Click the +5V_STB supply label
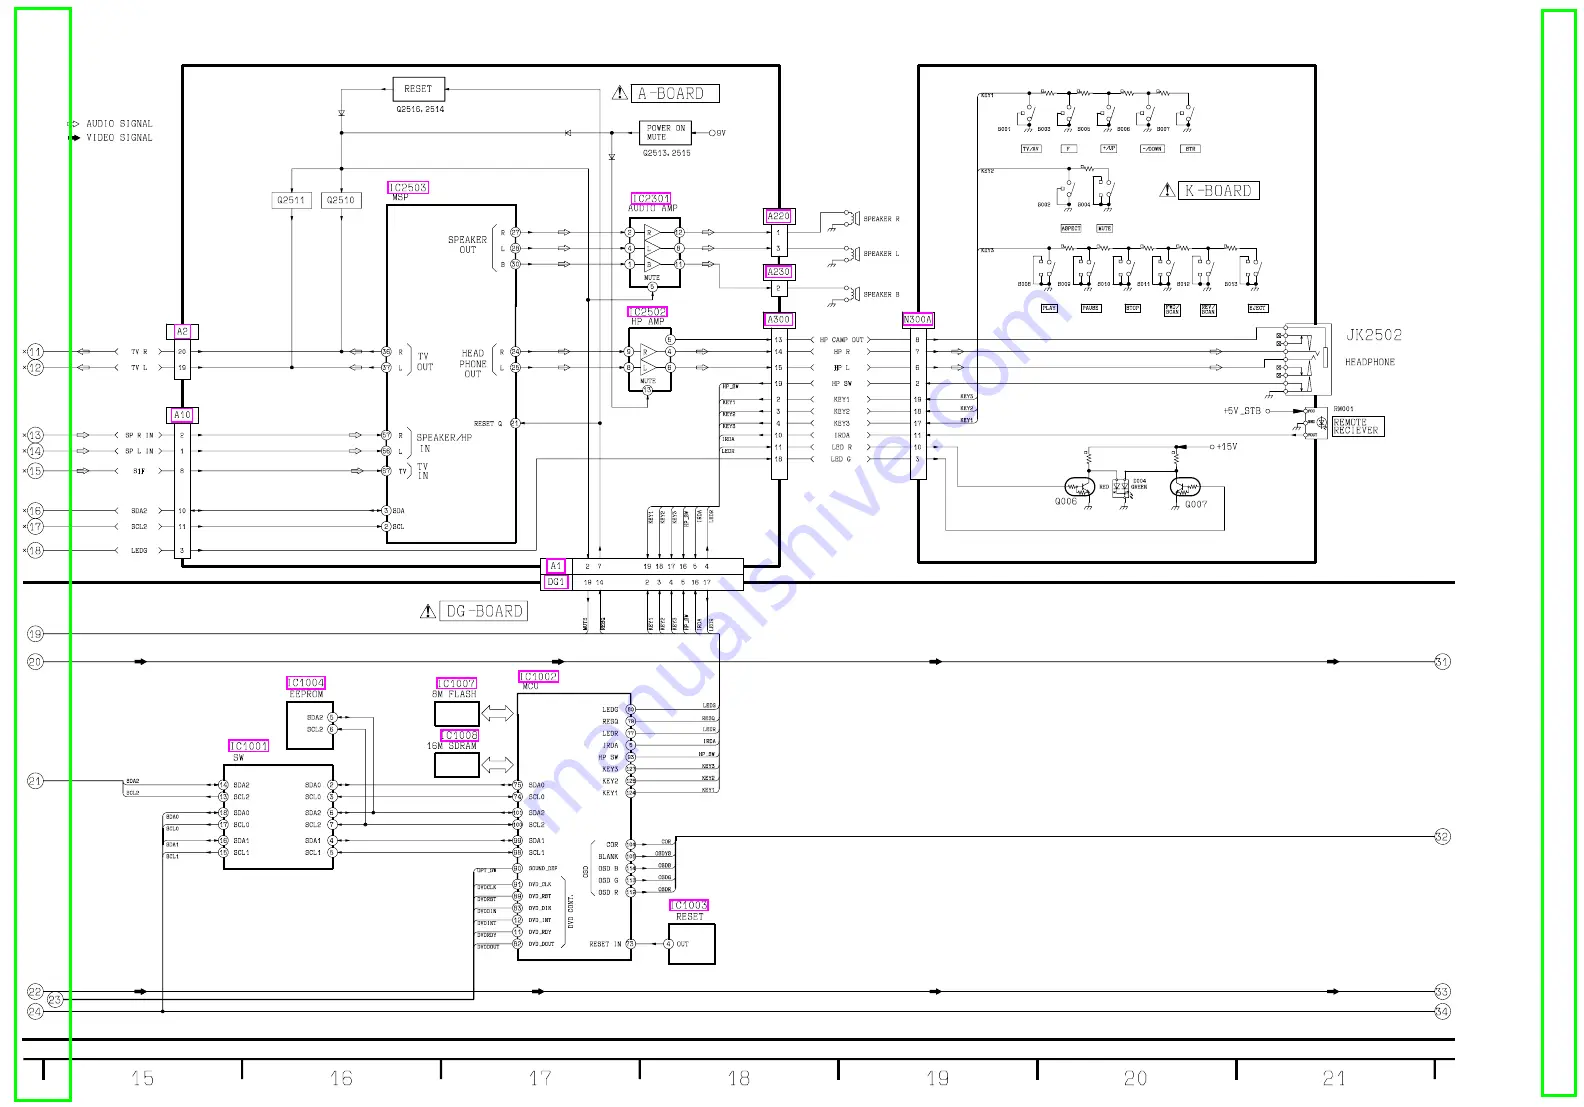The image size is (1584, 1107). pos(1242,411)
